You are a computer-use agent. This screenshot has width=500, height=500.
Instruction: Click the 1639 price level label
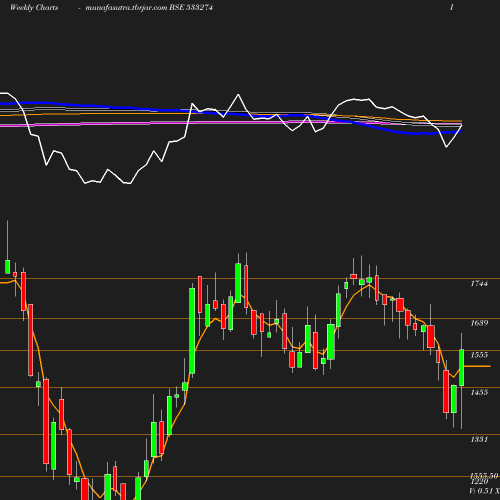tap(479, 323)
